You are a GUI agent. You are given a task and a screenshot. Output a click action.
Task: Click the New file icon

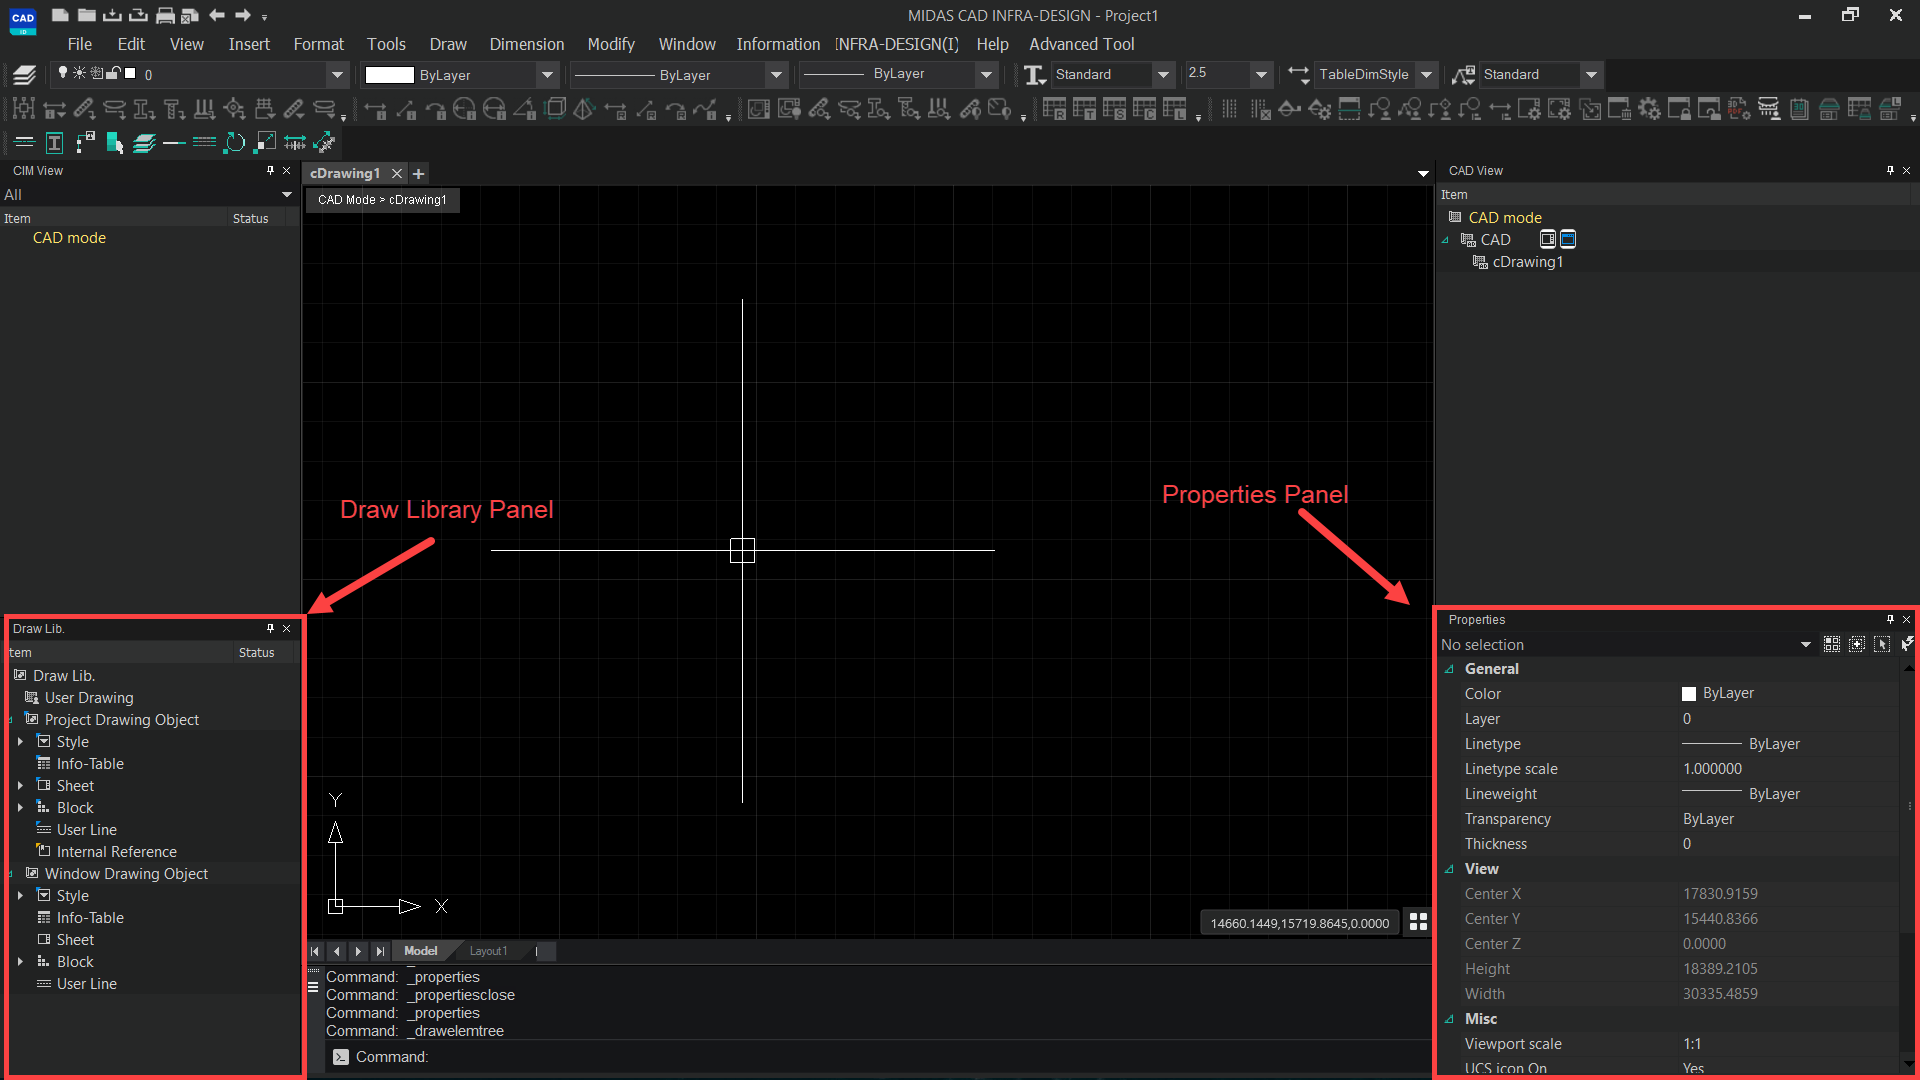[x=60, y=15]
